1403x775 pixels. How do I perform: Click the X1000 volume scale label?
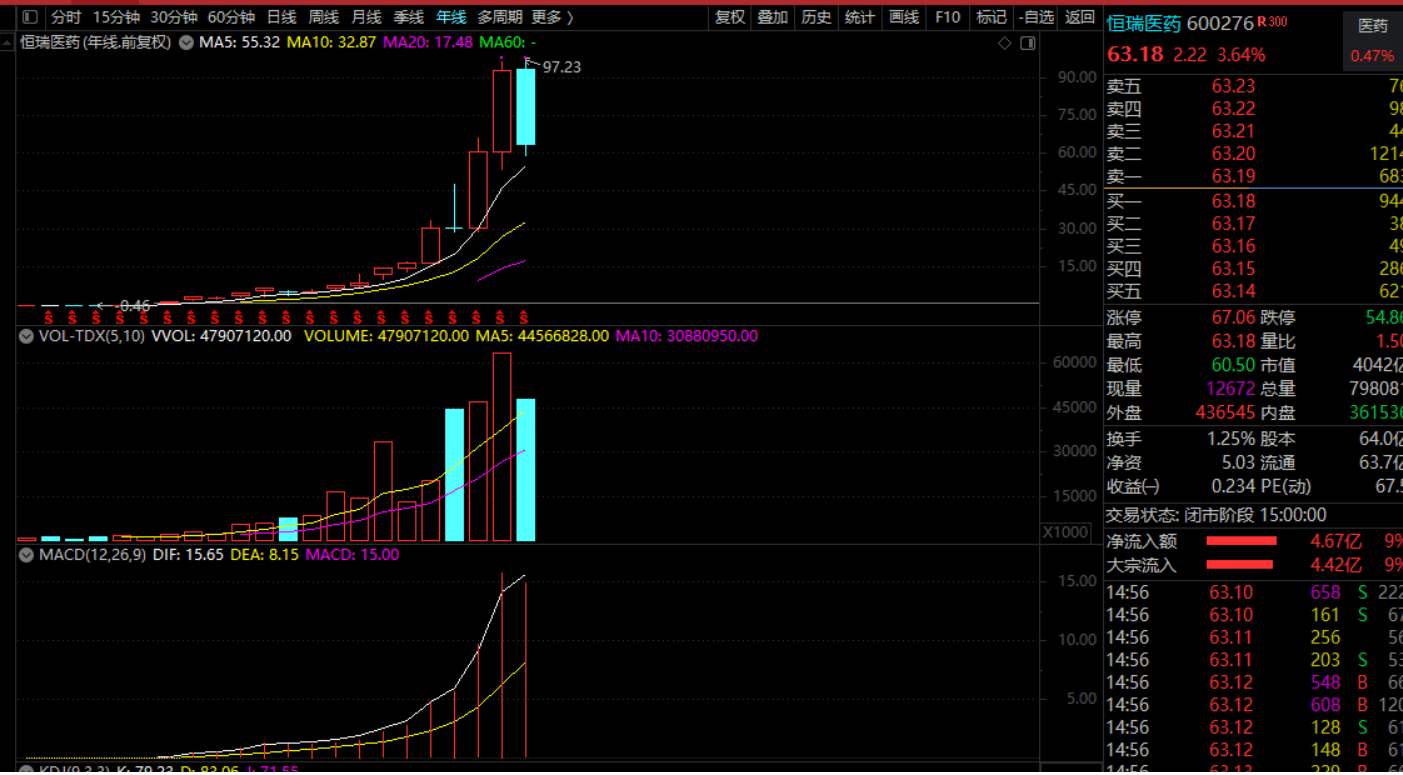point(1067,532)
